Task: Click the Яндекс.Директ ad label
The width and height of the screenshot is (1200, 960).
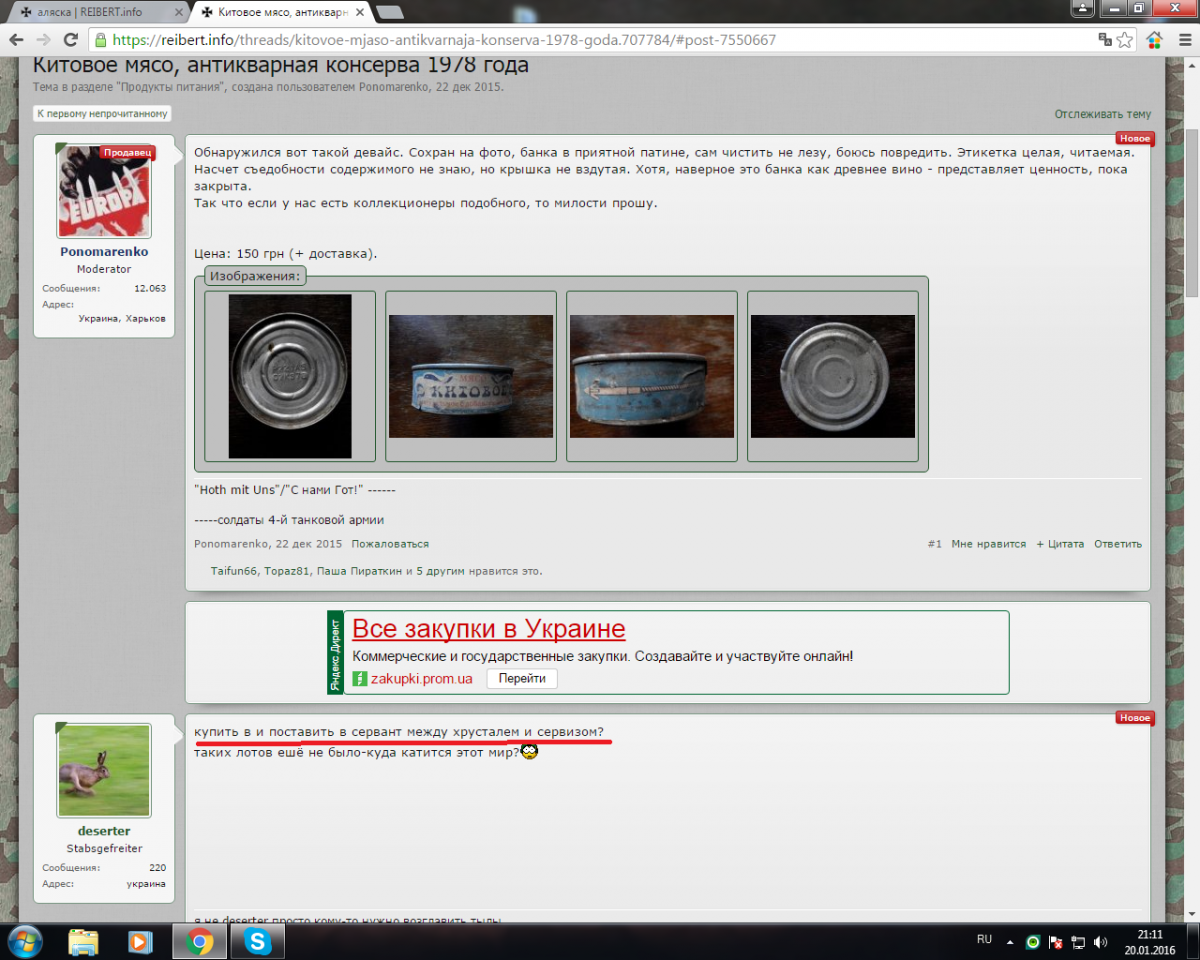Action: point(335,653)
